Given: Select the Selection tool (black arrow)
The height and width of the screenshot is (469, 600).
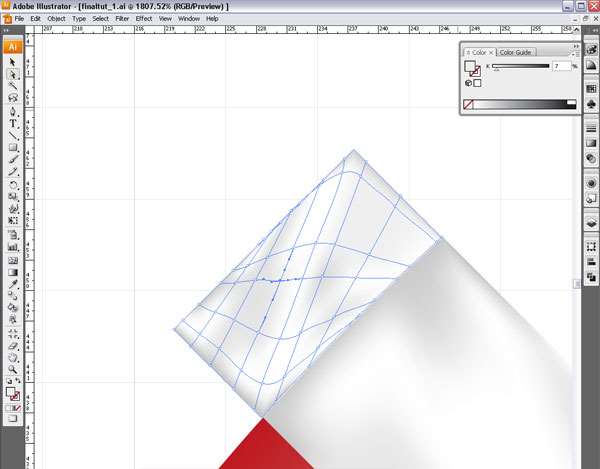Looking at the screenshot, I should point(13,62).
